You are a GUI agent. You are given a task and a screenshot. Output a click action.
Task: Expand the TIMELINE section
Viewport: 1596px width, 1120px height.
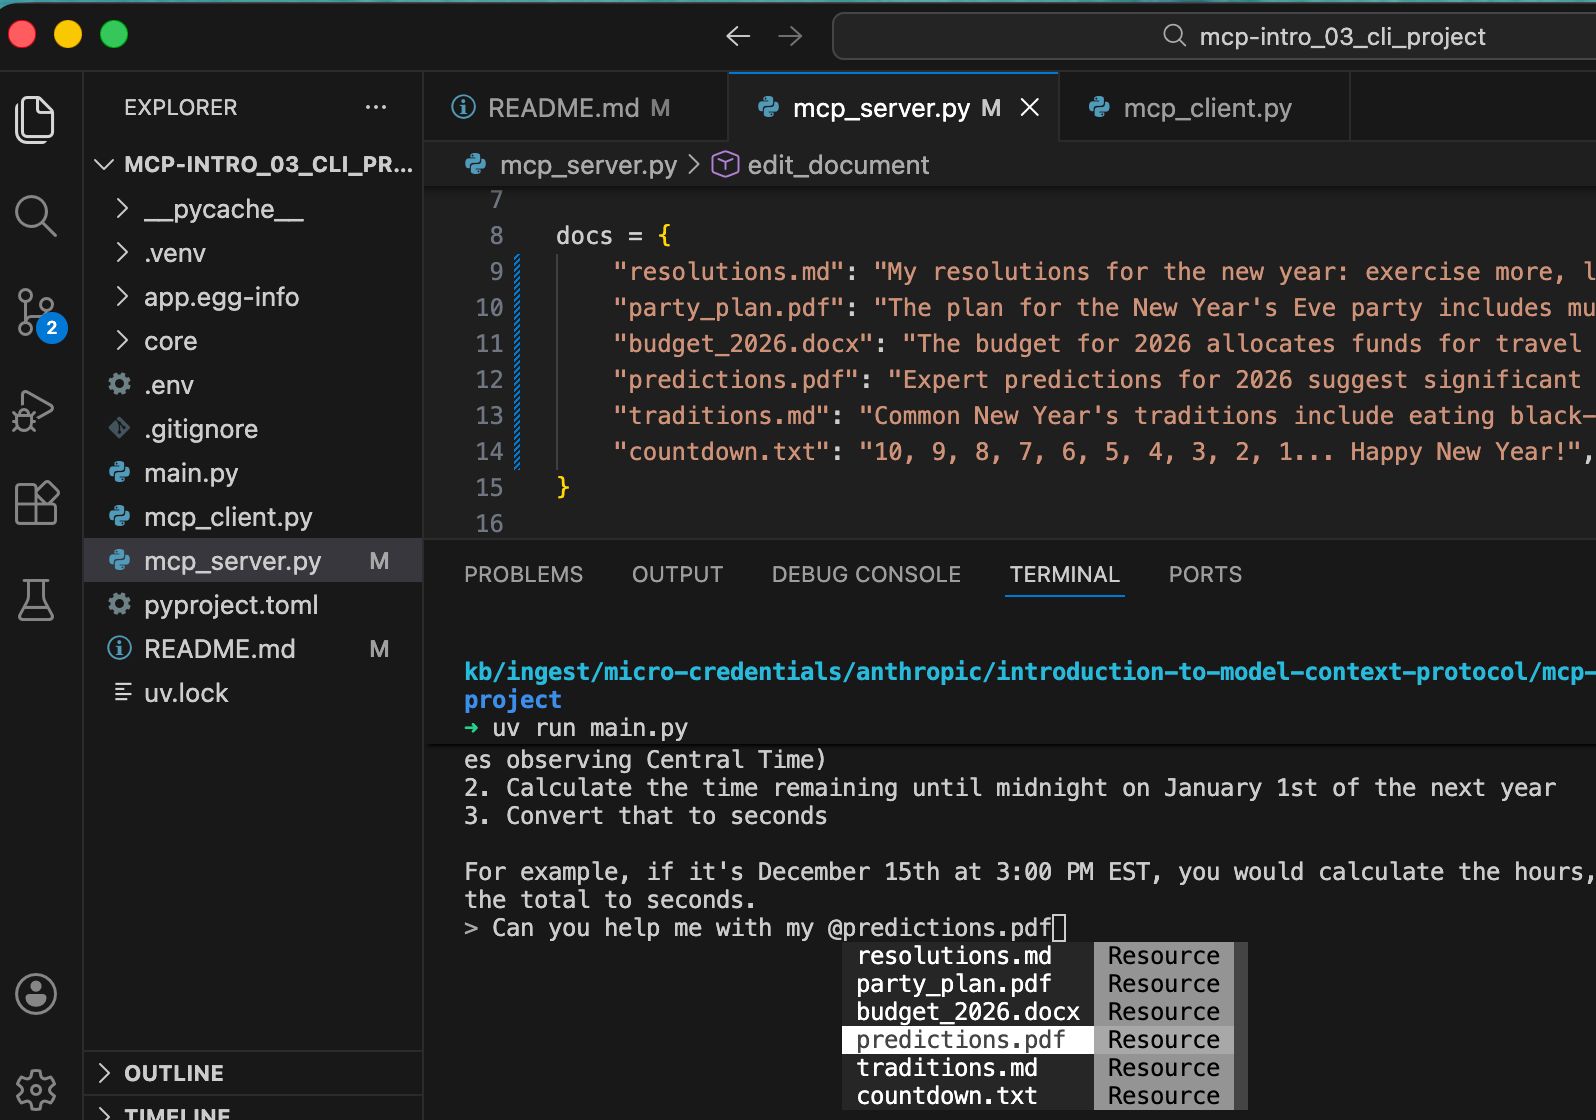pos(104,1113)
